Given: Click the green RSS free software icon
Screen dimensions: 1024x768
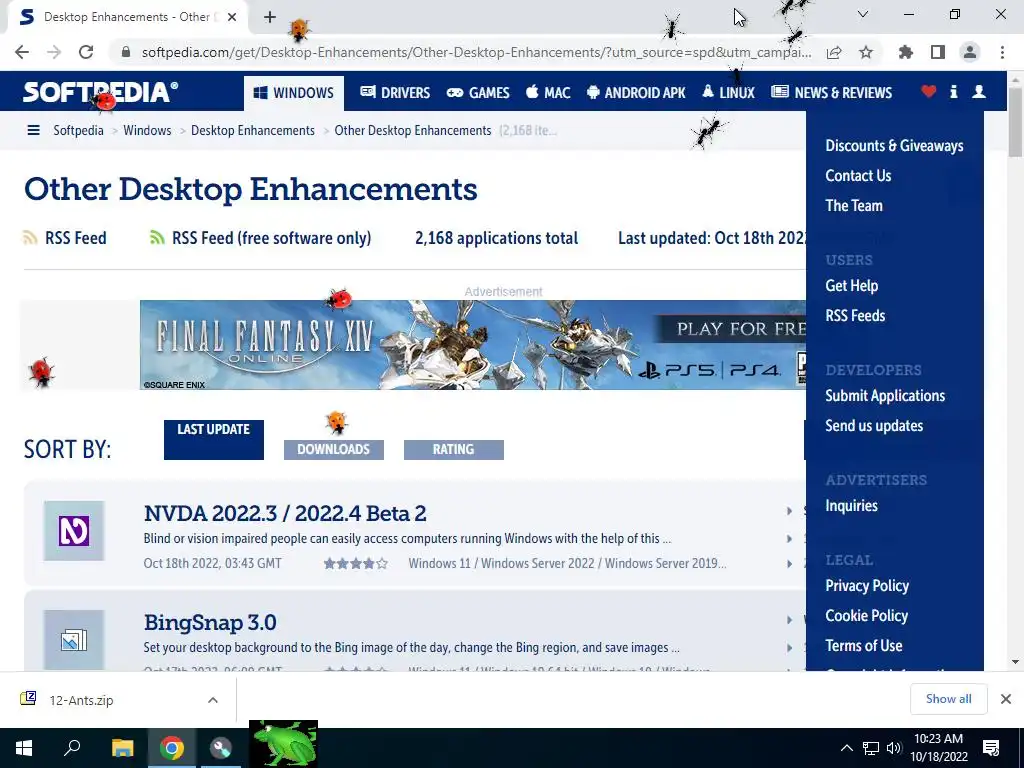Looking at the screenshot, I should point(157,238).
